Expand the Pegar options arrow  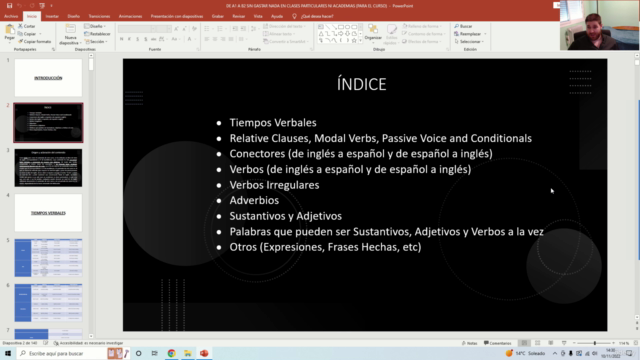click(x=9, y=42)
